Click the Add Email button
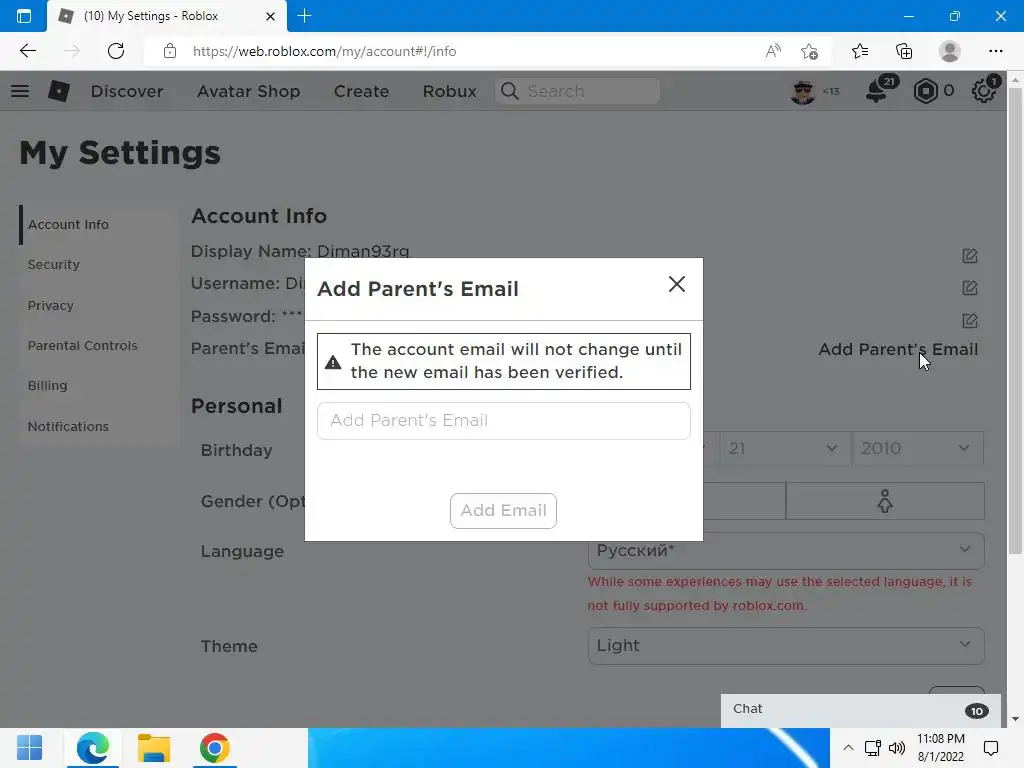Screen dimensions: 1024x768 504,511
